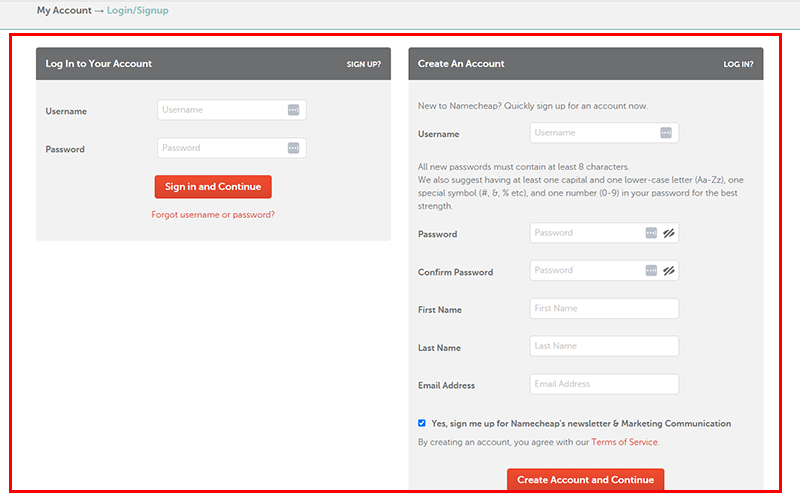800x494 pixels.
Task: Click the Sign in and Continue button
Action: tap(213, 187)
